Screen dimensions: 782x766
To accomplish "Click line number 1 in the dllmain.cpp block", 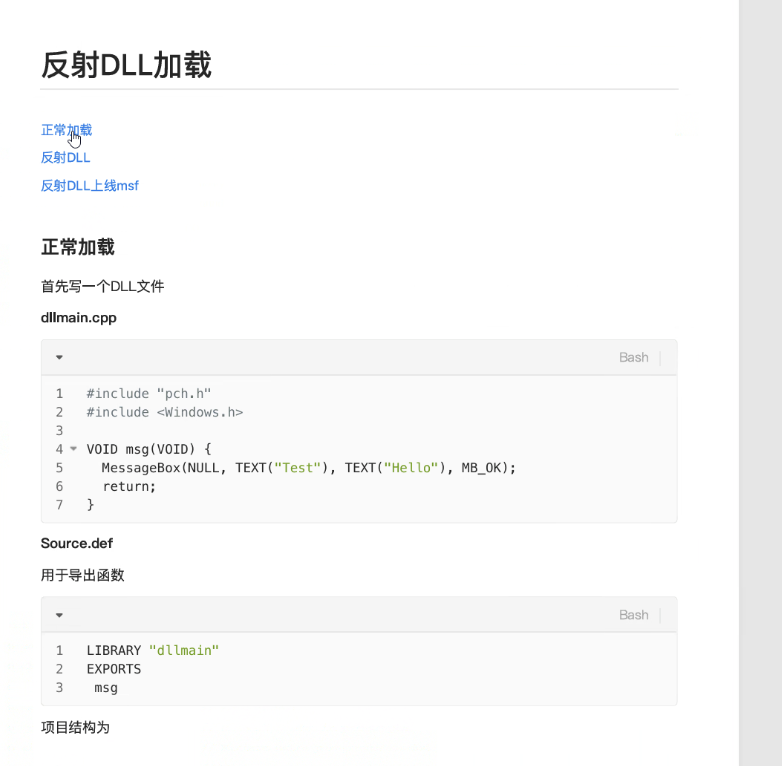I will [x=59, y=394].
